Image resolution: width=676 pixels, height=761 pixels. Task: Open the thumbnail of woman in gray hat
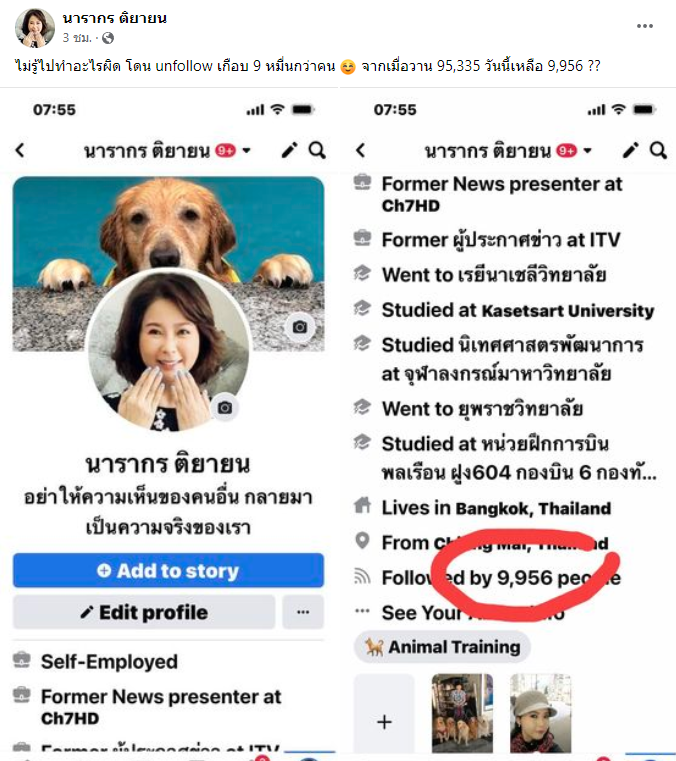click(x=541, y=713)
